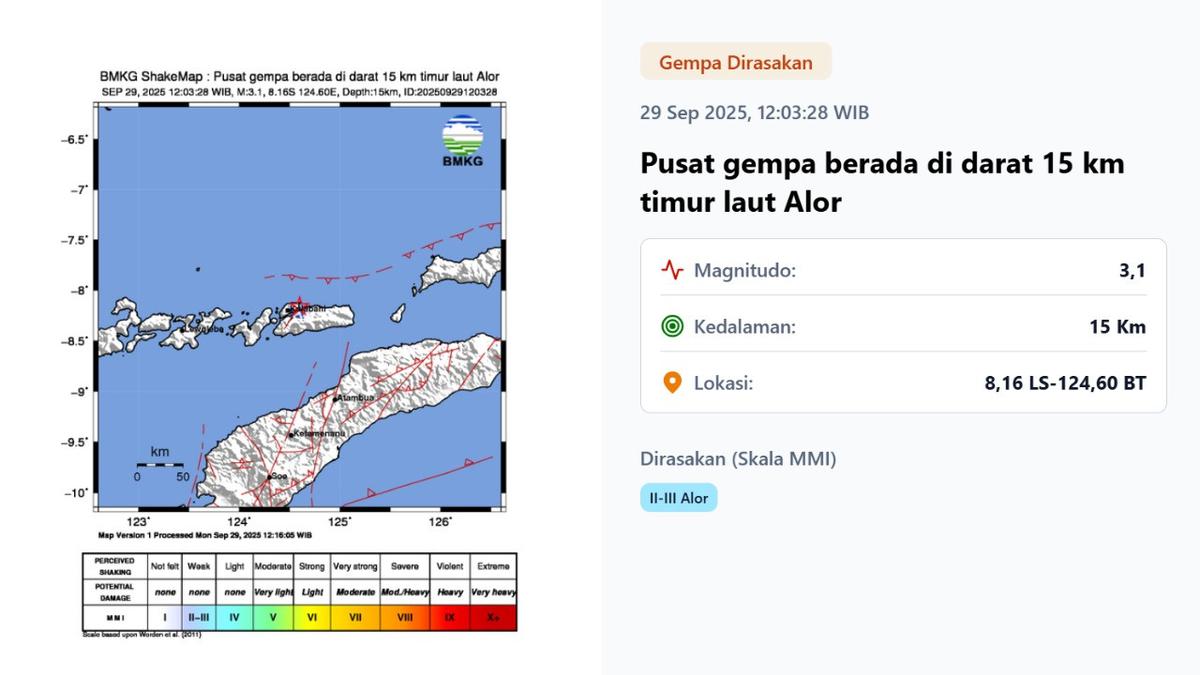Screen dimensions: 1200x675
Task: Click the km distance scale bar
Action: (x=160, y=465)
